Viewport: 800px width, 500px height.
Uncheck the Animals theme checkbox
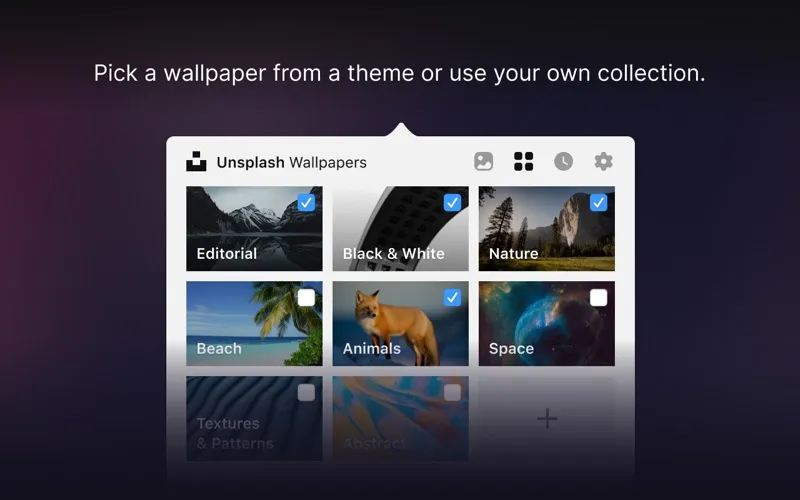tap(453, 297)
